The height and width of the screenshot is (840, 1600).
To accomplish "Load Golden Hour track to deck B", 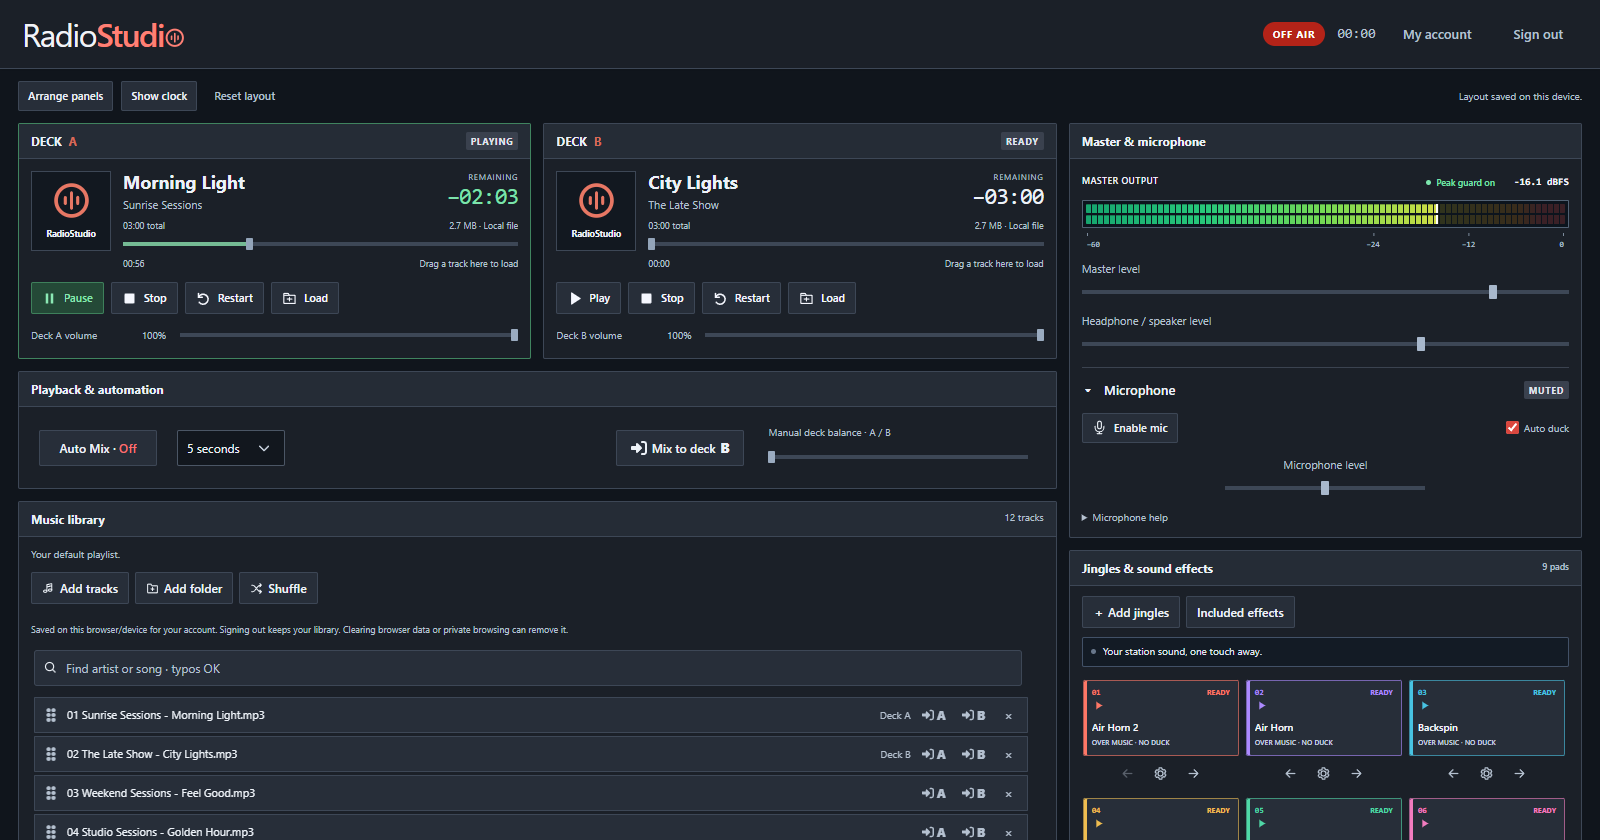I will (974, 832).
